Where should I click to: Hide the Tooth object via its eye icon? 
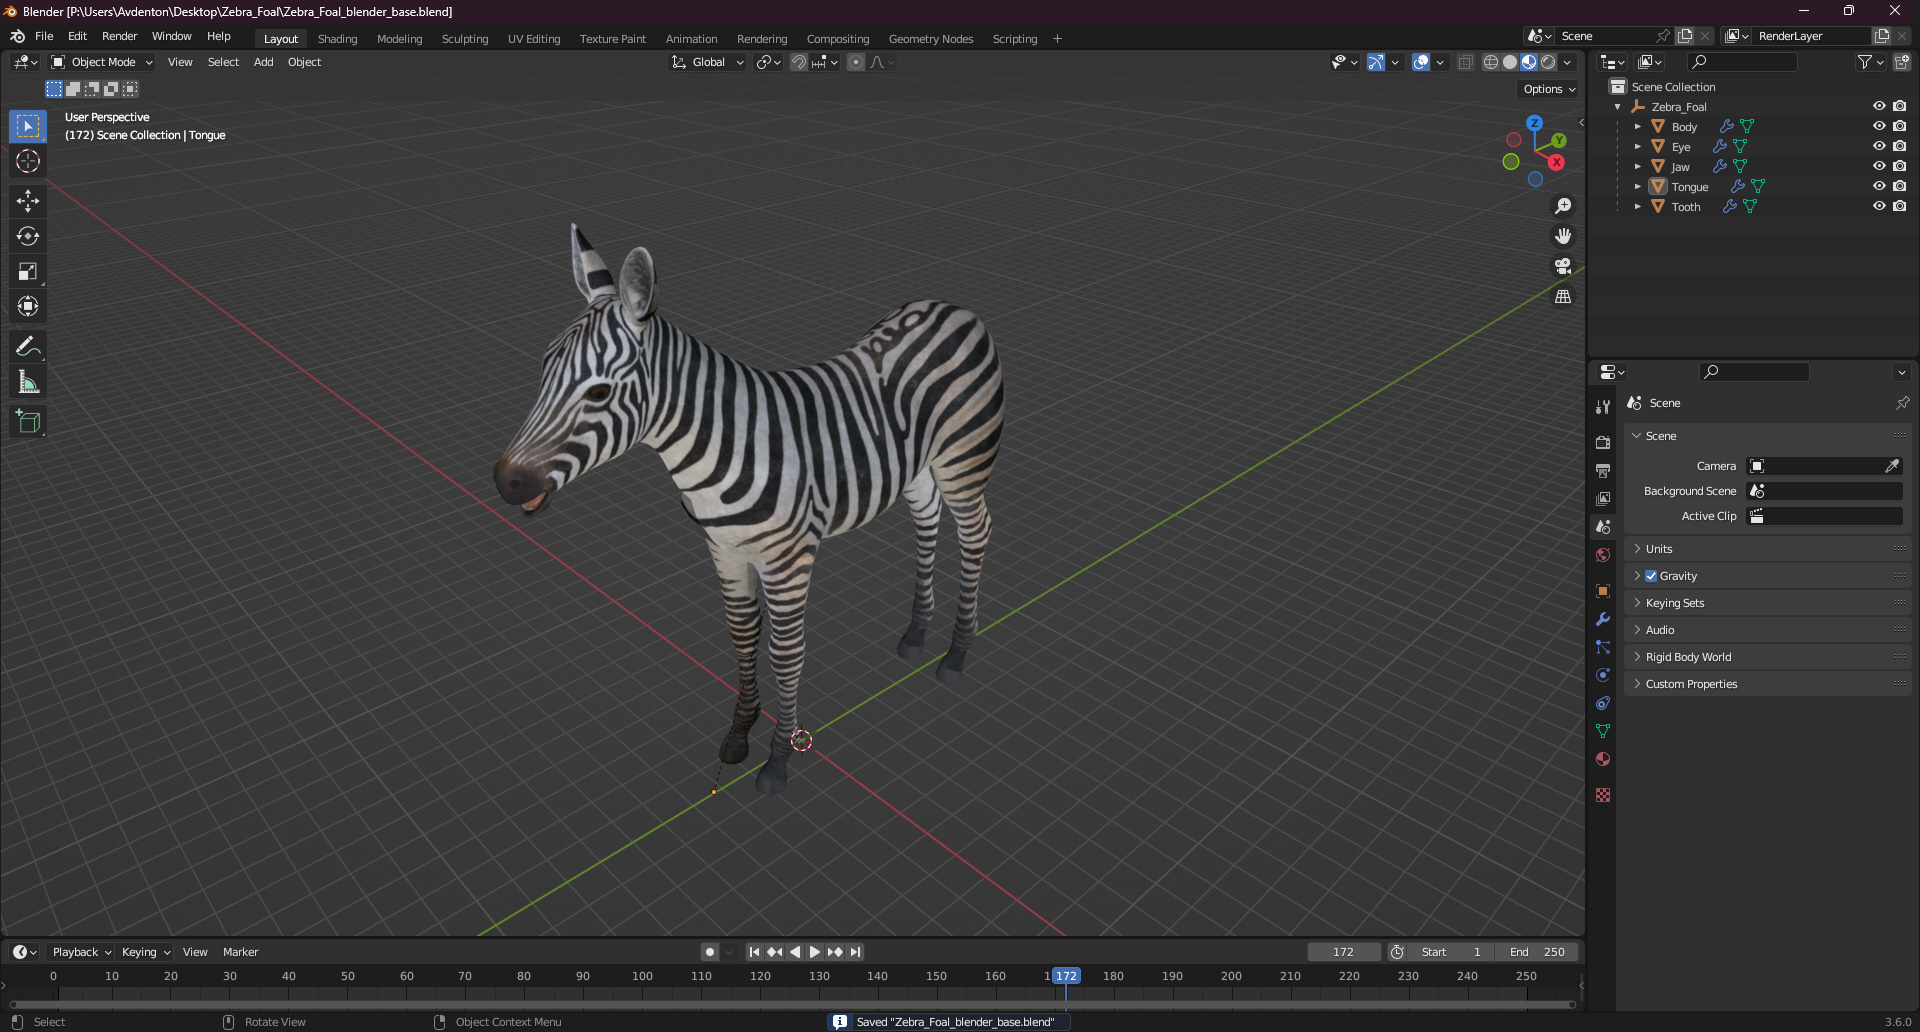coord(1879,206)
